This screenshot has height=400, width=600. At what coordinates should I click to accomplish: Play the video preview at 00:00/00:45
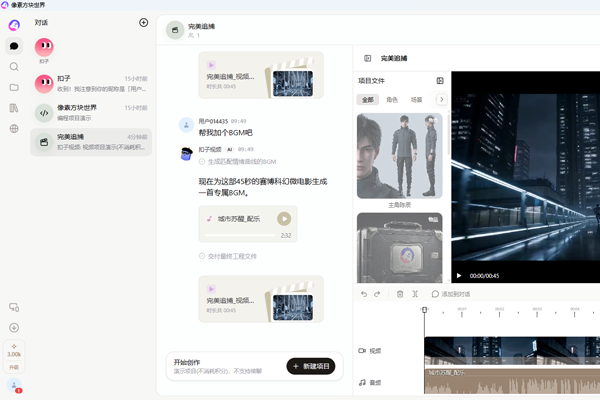[459, 276]
